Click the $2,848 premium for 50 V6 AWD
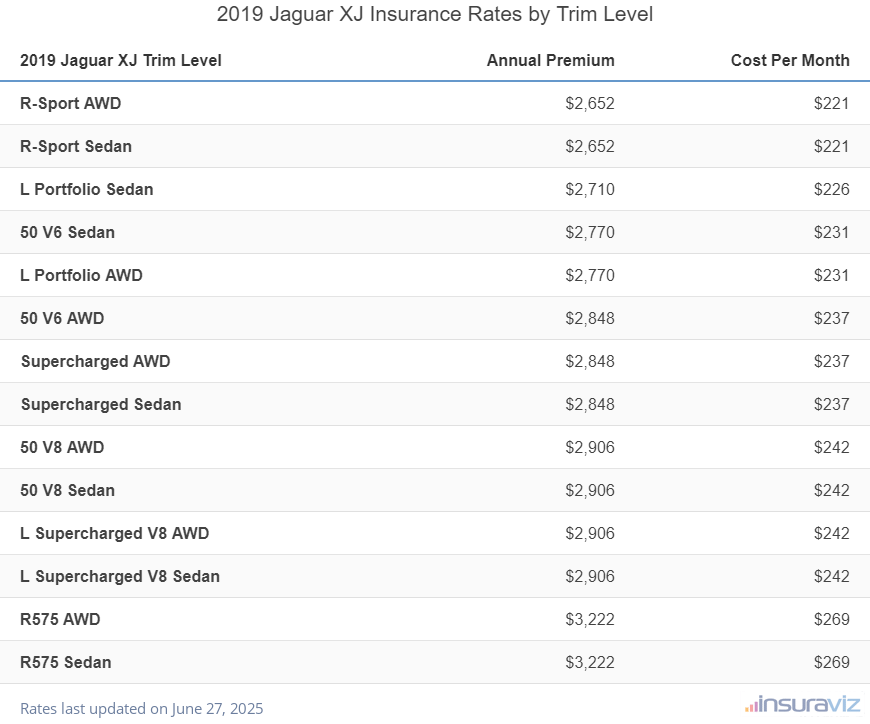The height and width of the screenshot is (724, 870). click(x=590, y=318)
